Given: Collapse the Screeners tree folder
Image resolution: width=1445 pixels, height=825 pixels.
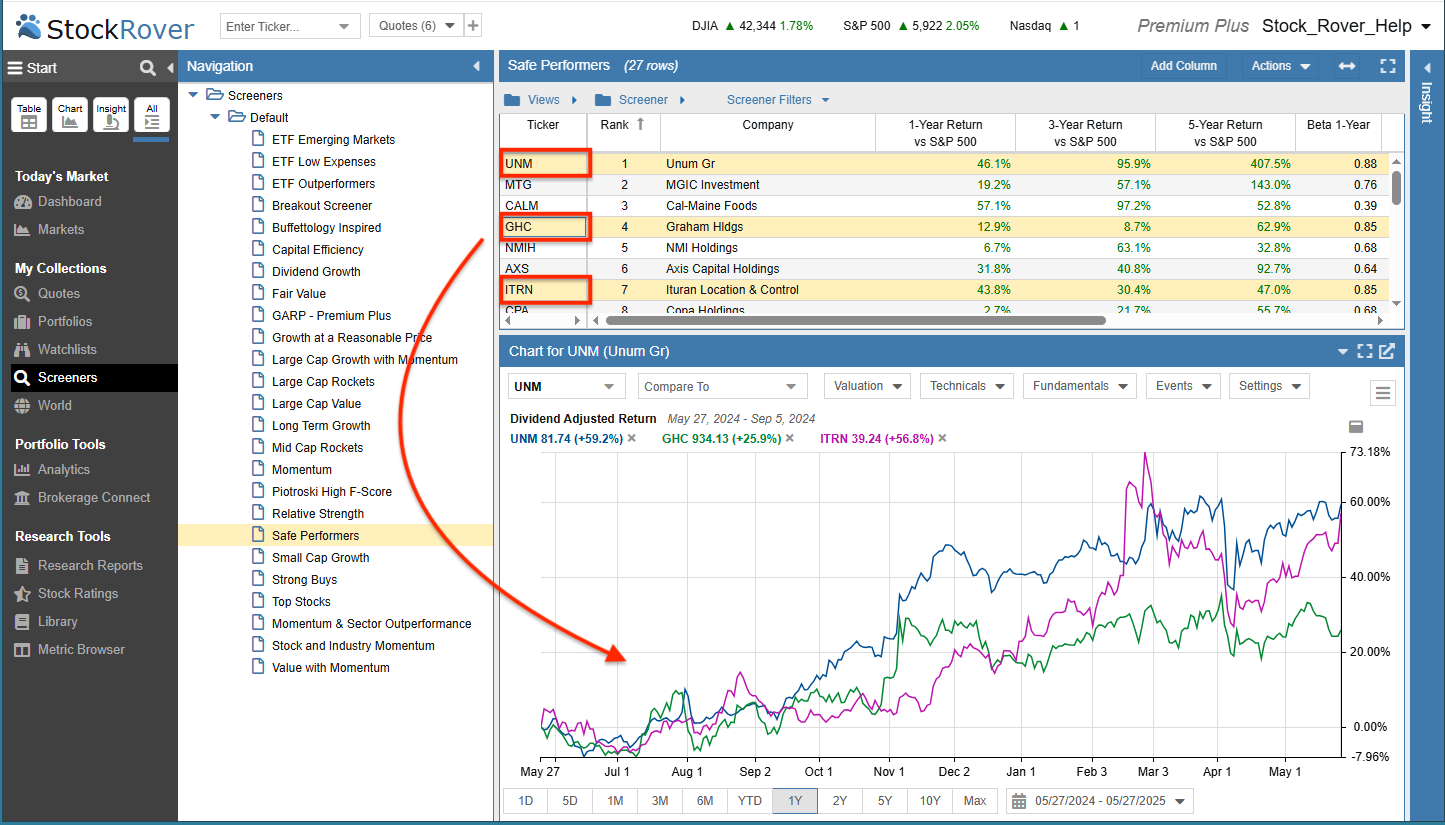Looking at the screenshot, I should (193, 95).
